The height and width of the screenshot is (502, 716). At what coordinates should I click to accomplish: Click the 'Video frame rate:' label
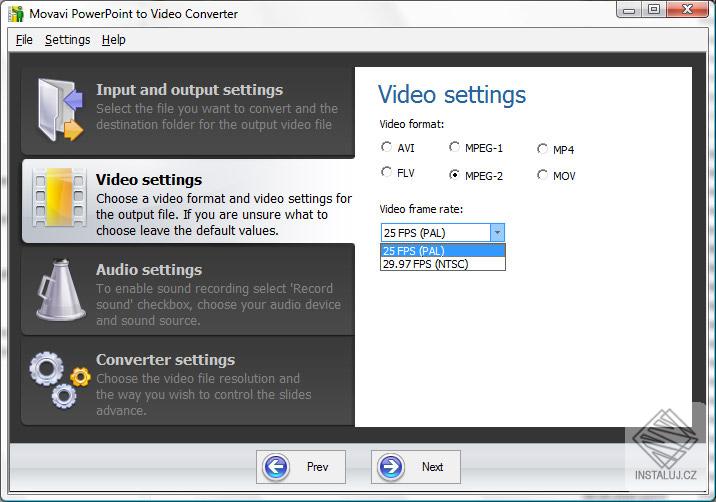(421, 209)
